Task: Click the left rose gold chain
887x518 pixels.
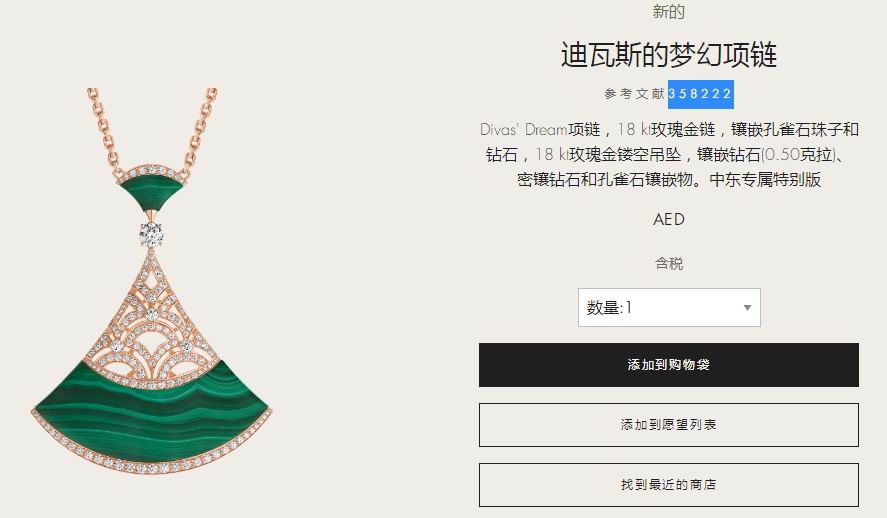Action: pos(105,131)
